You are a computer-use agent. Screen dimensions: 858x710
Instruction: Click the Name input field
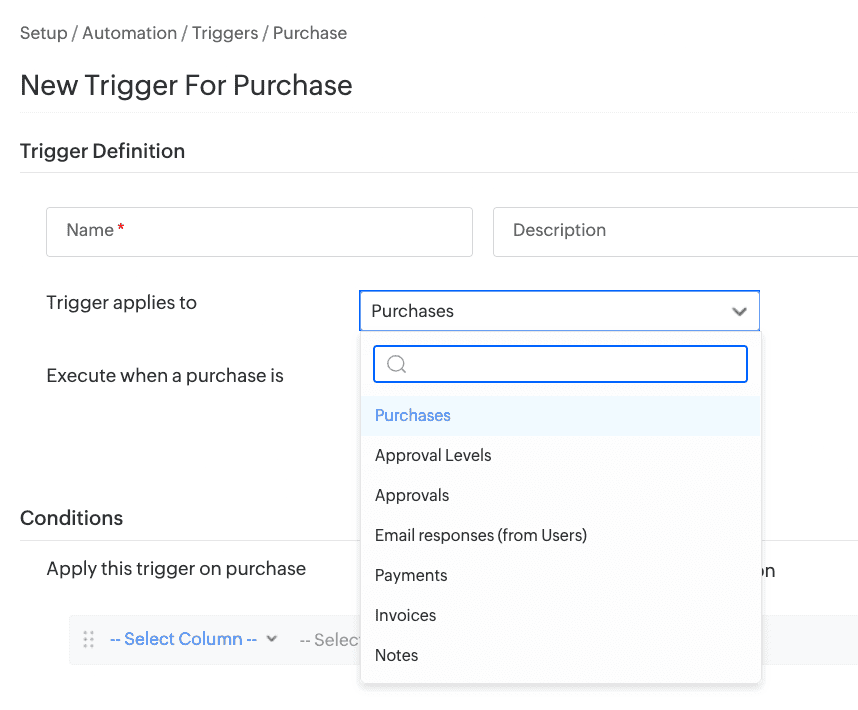pyautogui.click(x=259, y=232)
